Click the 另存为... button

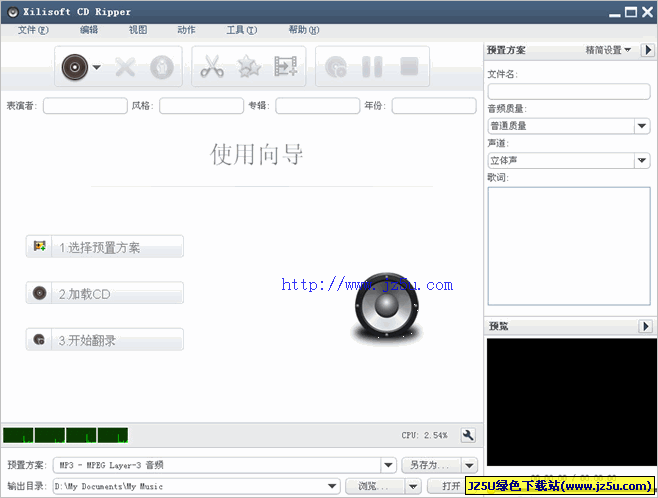[x=431, y=465]
